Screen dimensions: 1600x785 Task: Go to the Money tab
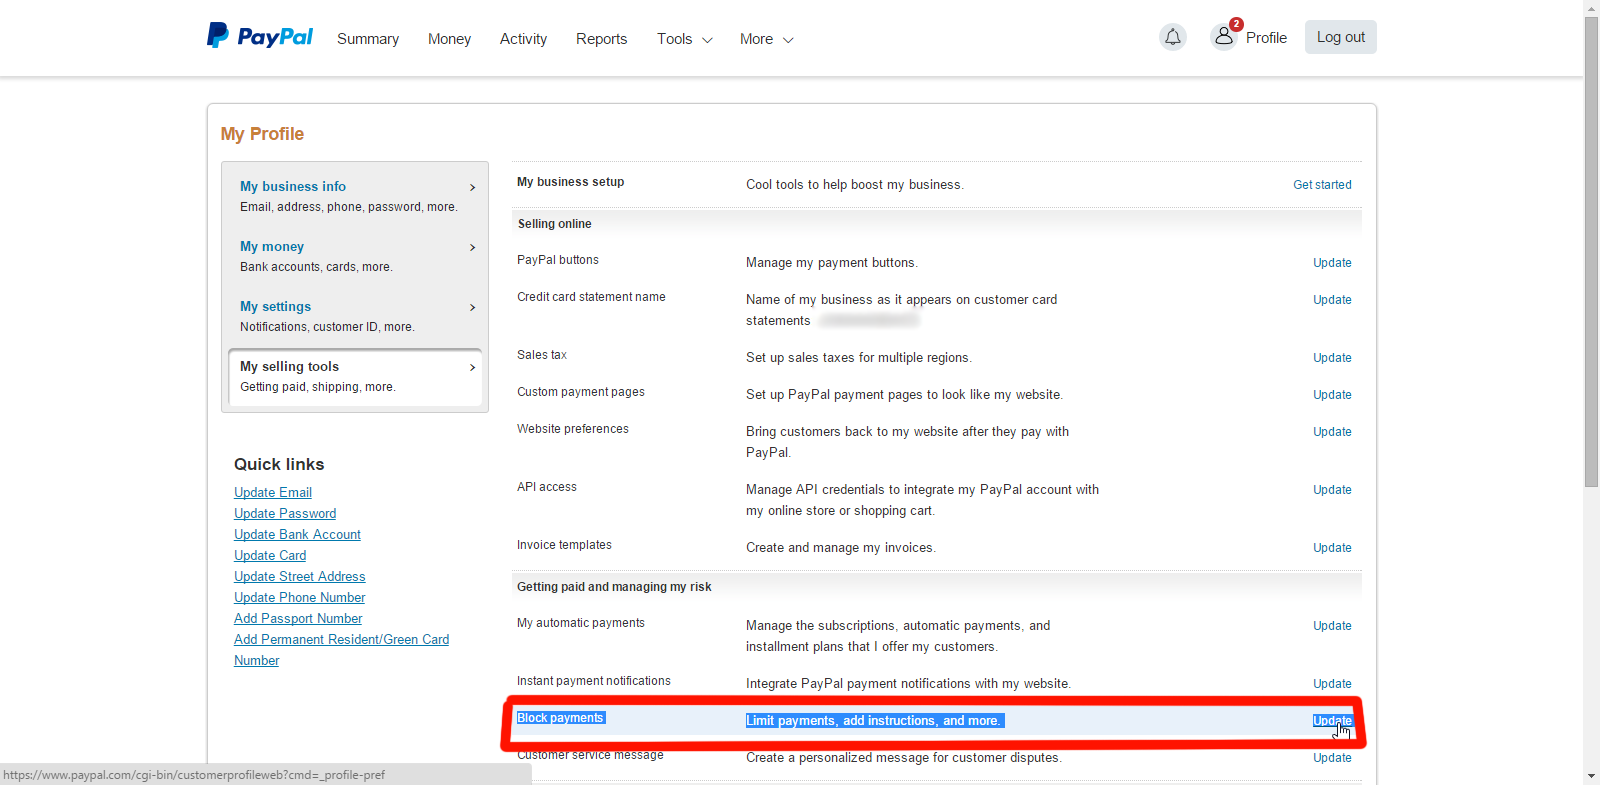tap(449, 39)
